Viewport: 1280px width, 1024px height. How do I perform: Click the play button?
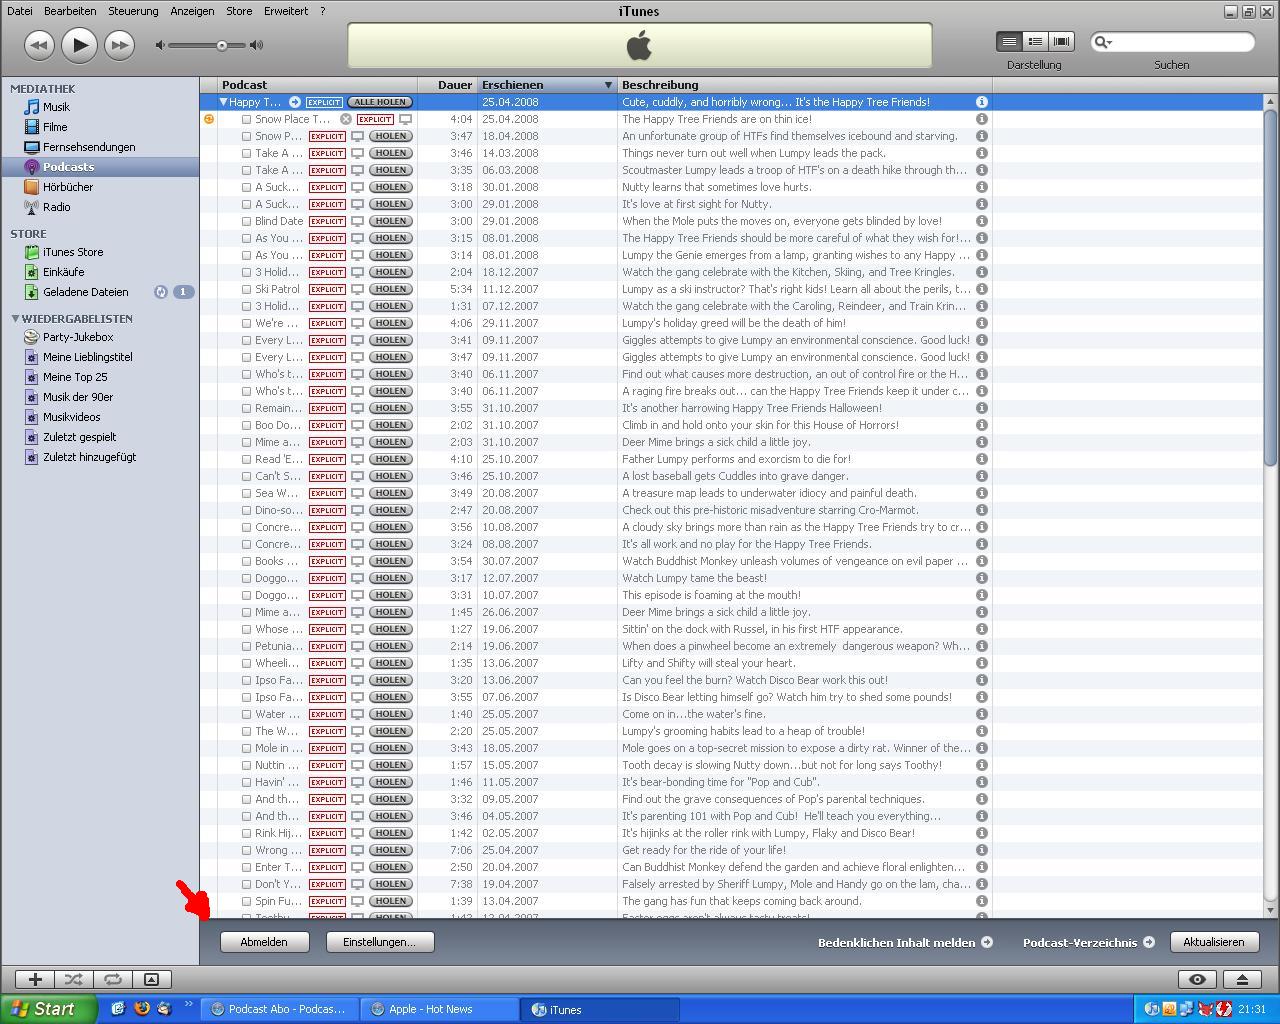point(79,45)
